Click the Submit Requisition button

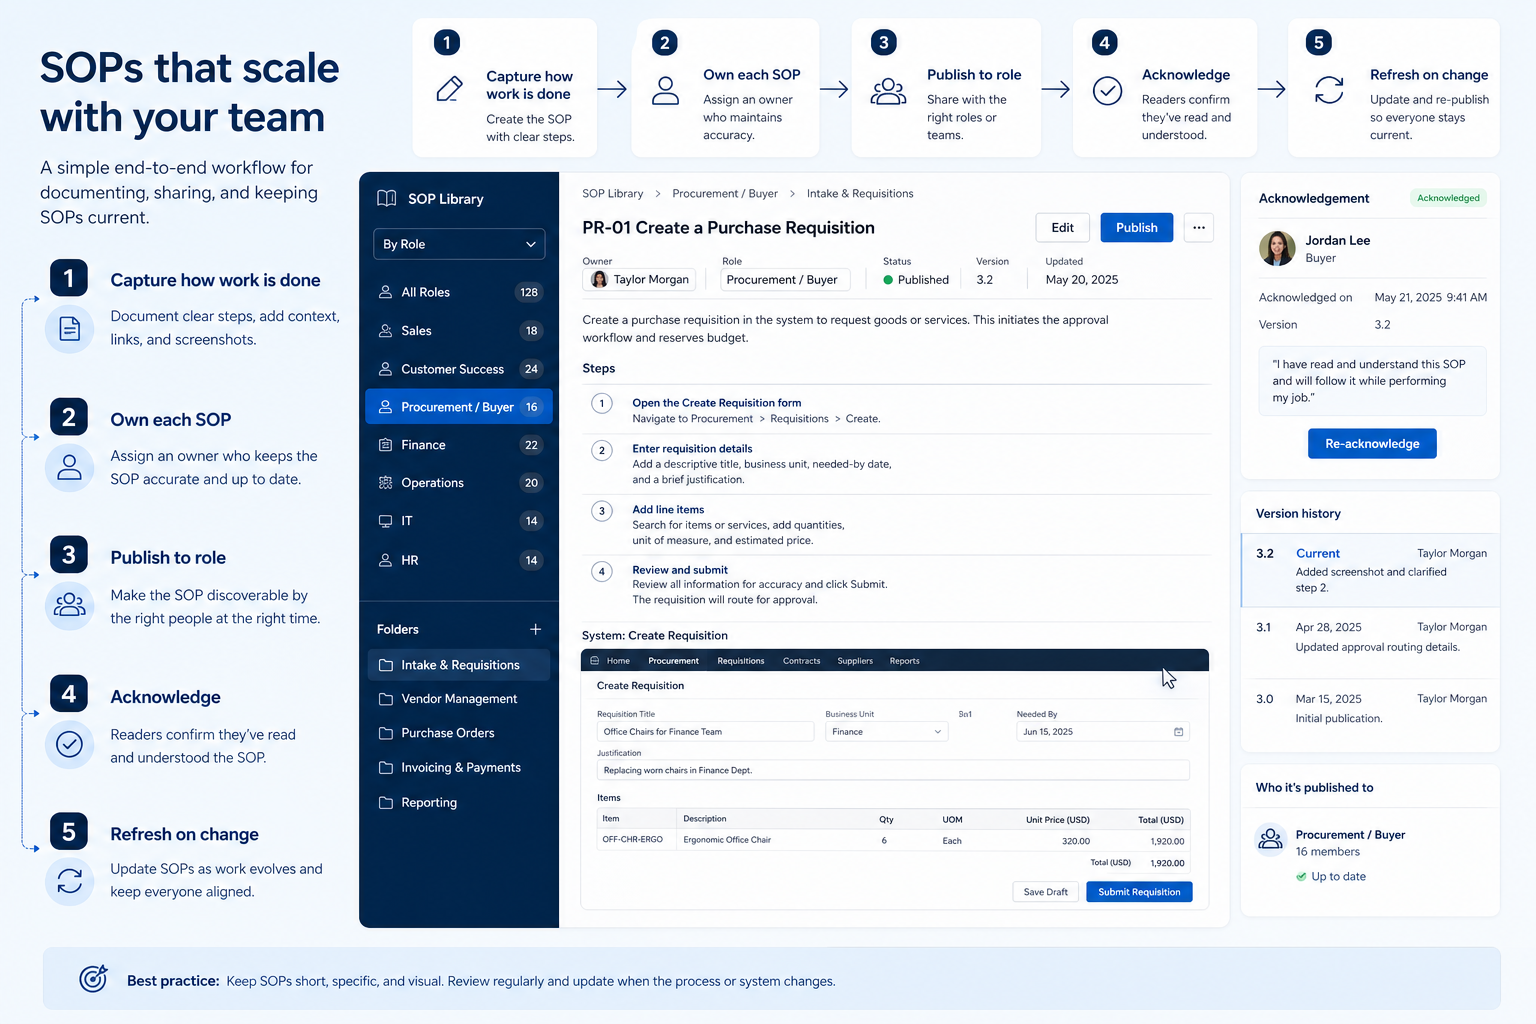[1139, 892]
